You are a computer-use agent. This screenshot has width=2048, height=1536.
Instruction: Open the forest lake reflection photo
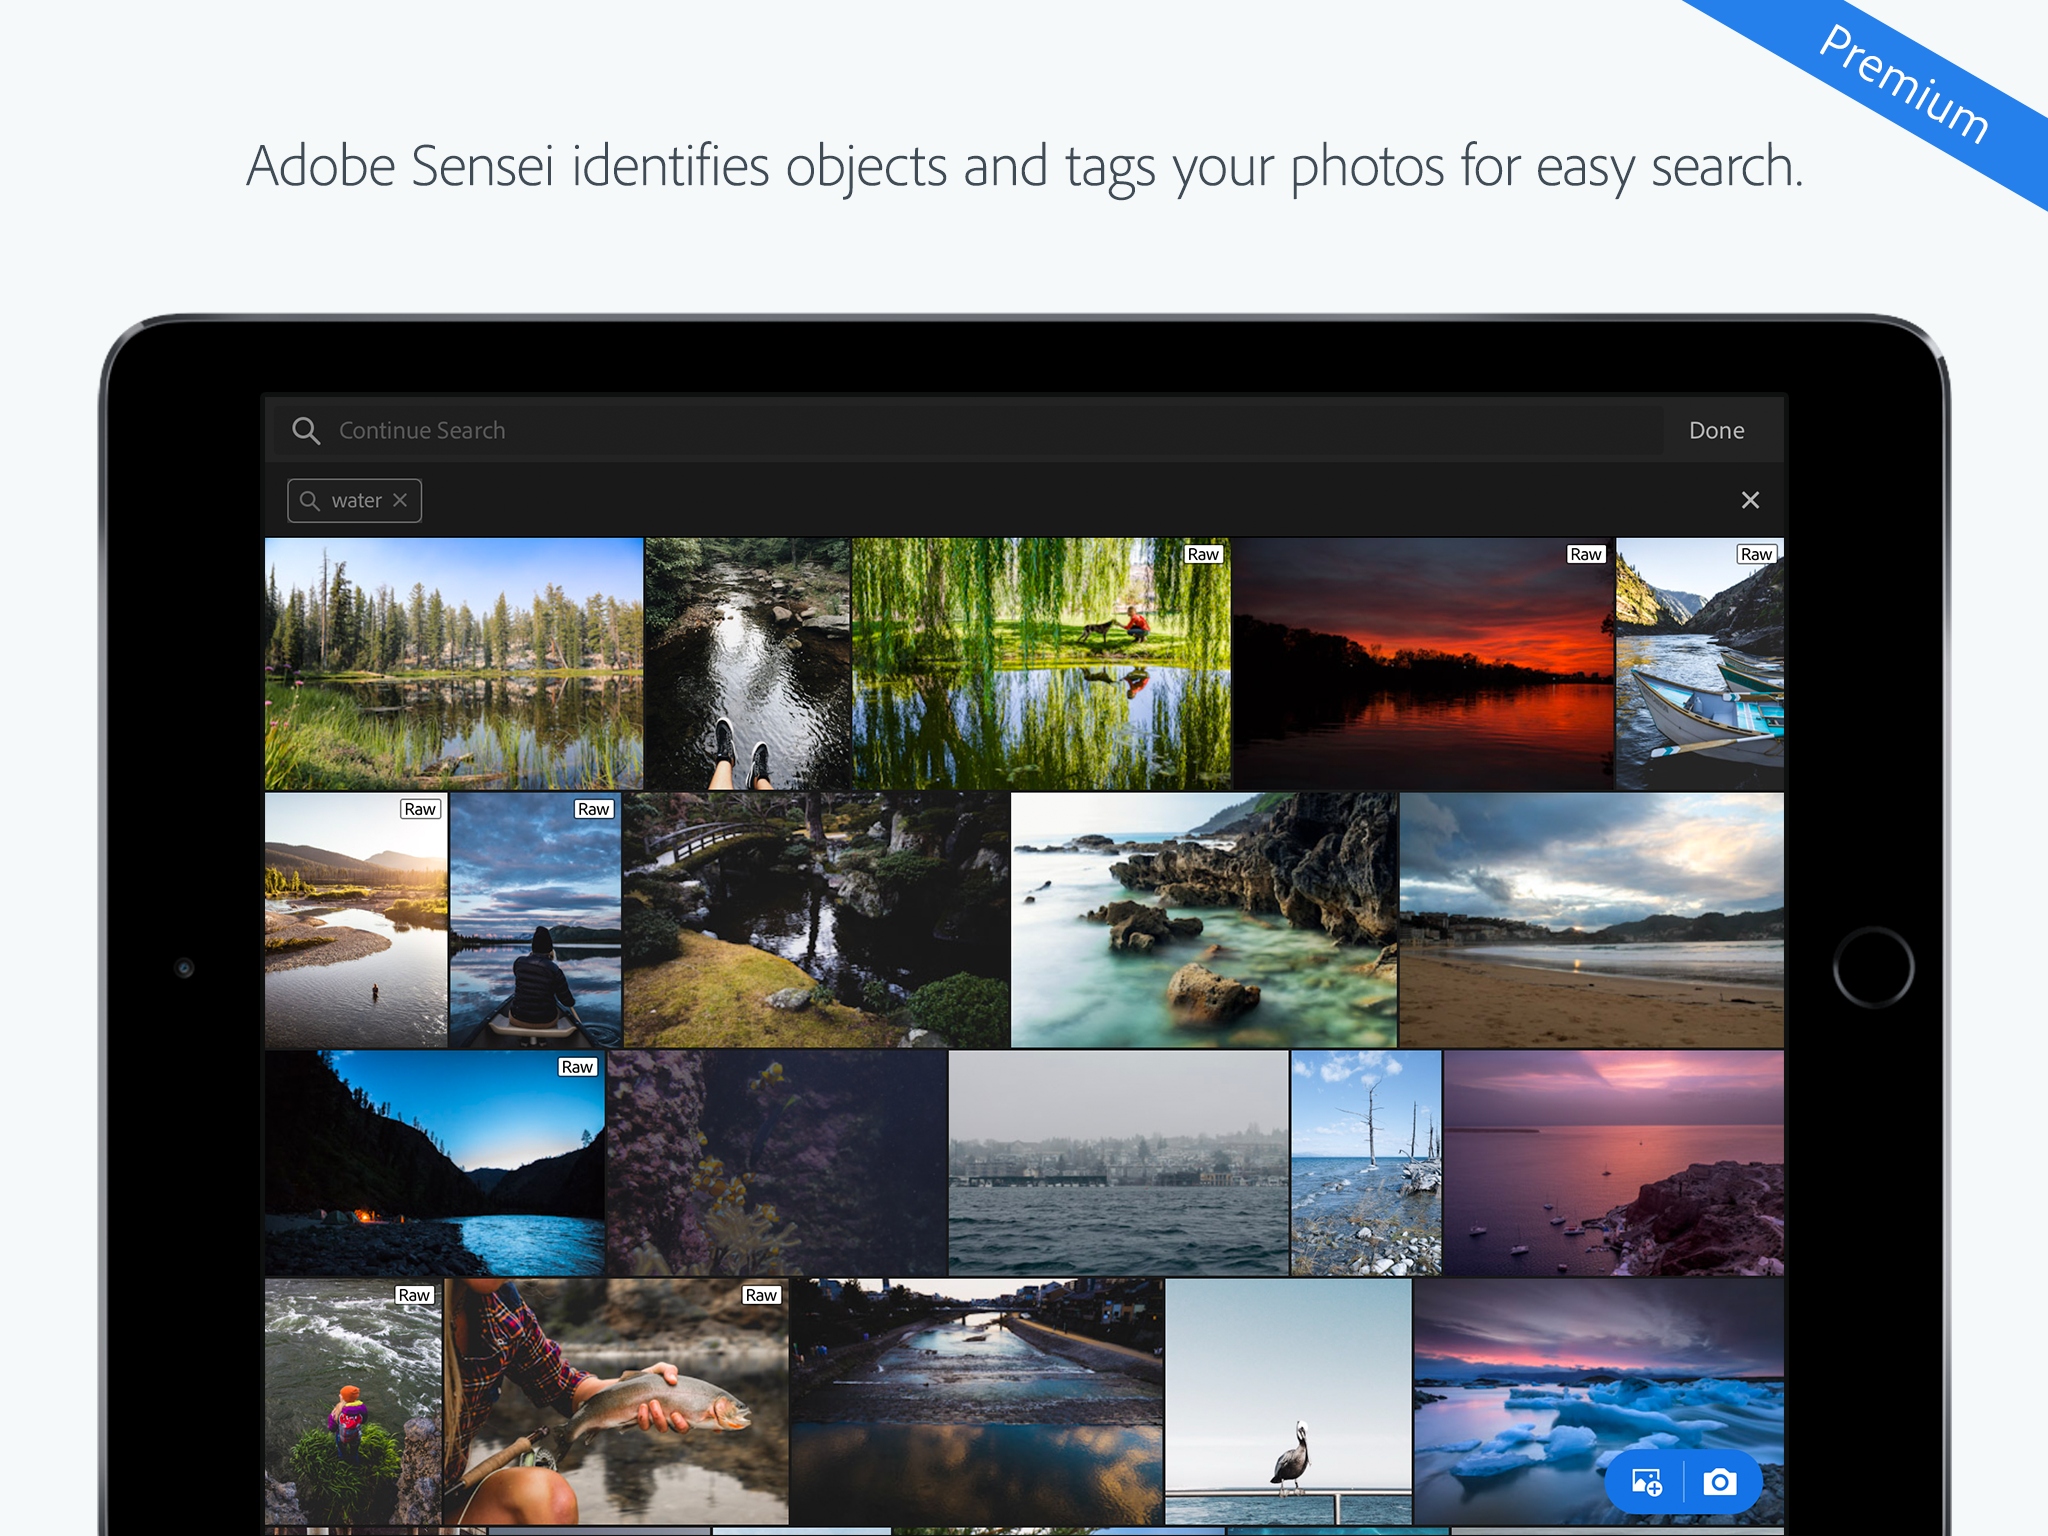(x=454, y=664)
